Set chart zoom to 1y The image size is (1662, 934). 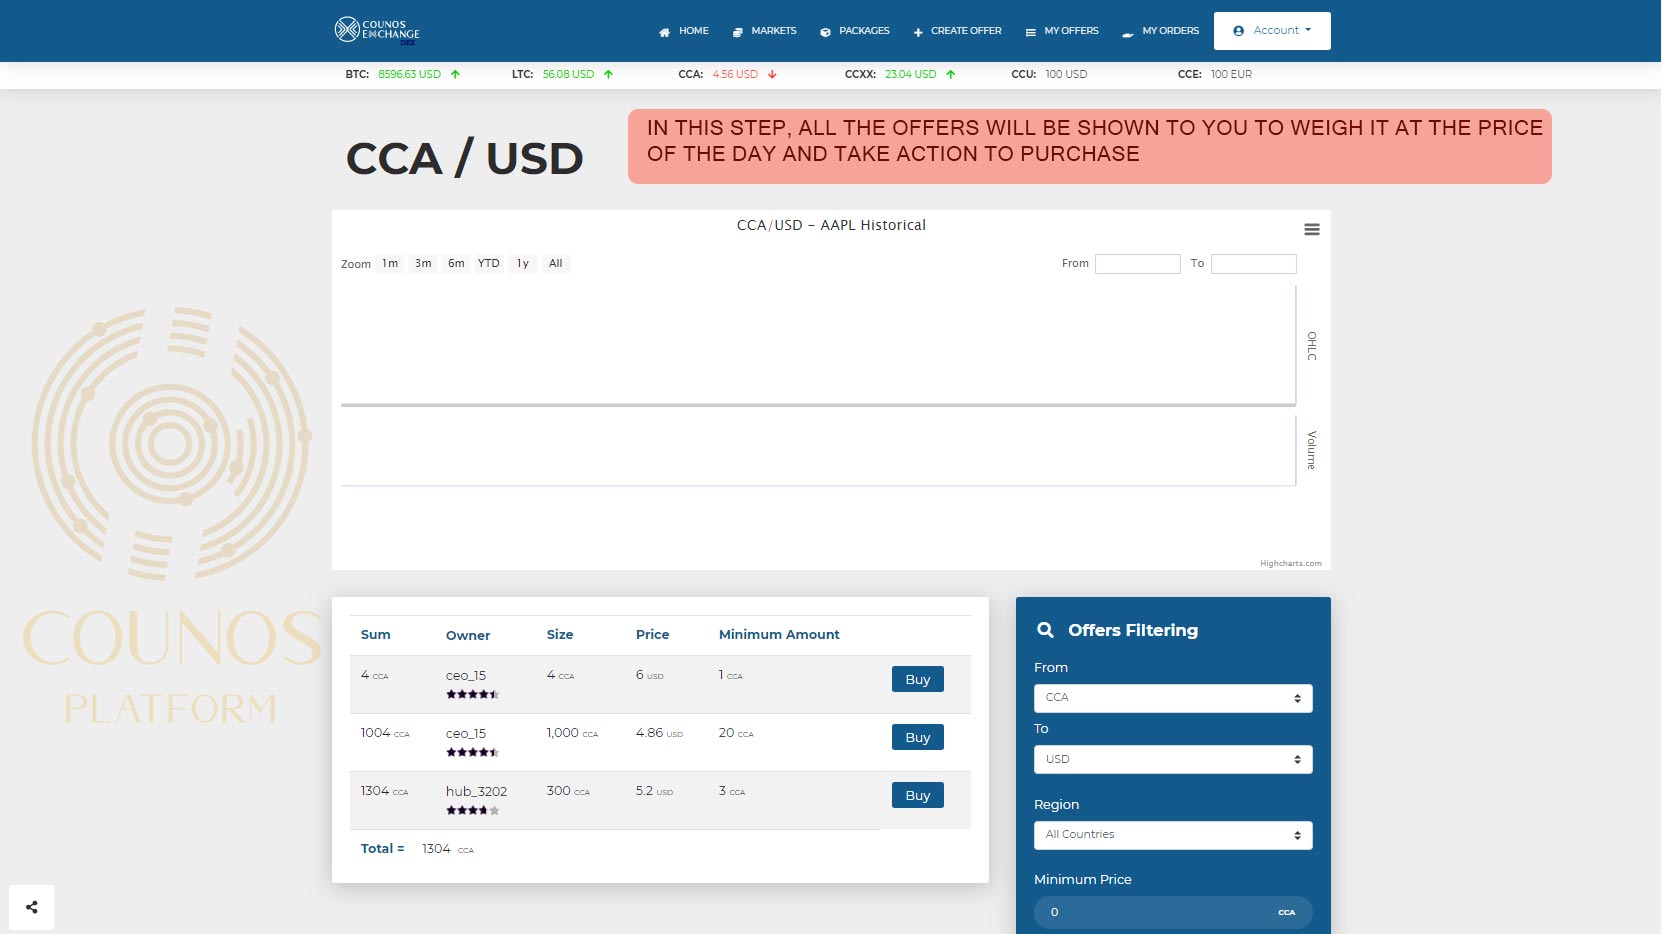(x=523, y=264)
